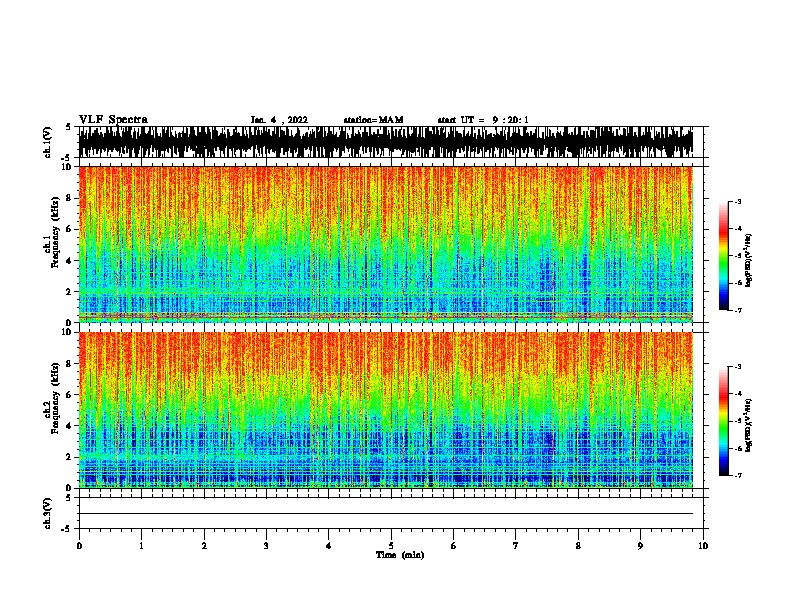This screenshot has height=612, width=792.
Task: Click the '-5' tick on ch.1(V) axis
Action: (x=67, y=158)
